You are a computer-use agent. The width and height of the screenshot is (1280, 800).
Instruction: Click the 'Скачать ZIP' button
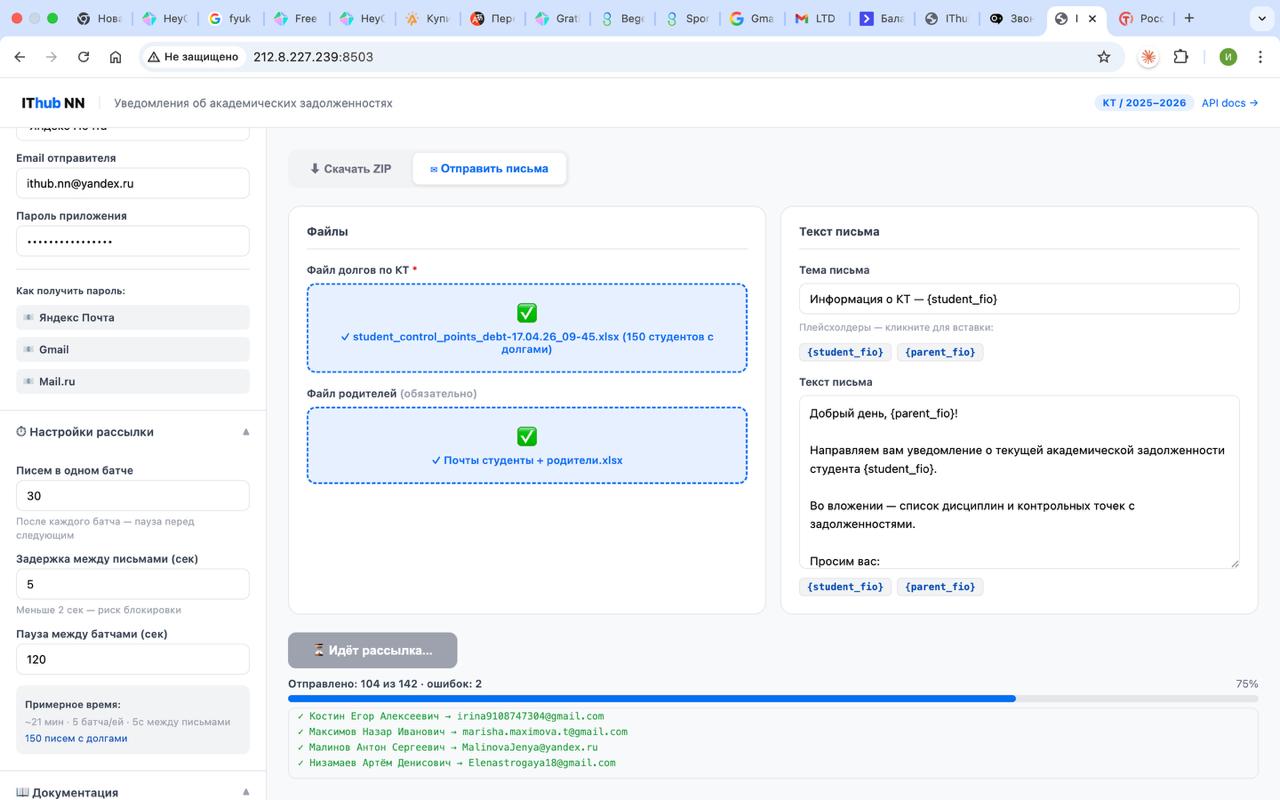pos(351,169)
